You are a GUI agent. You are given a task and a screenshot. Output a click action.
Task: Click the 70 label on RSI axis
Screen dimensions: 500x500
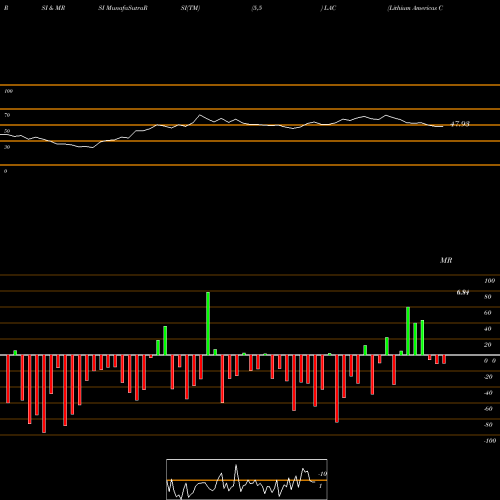[7, 115]
